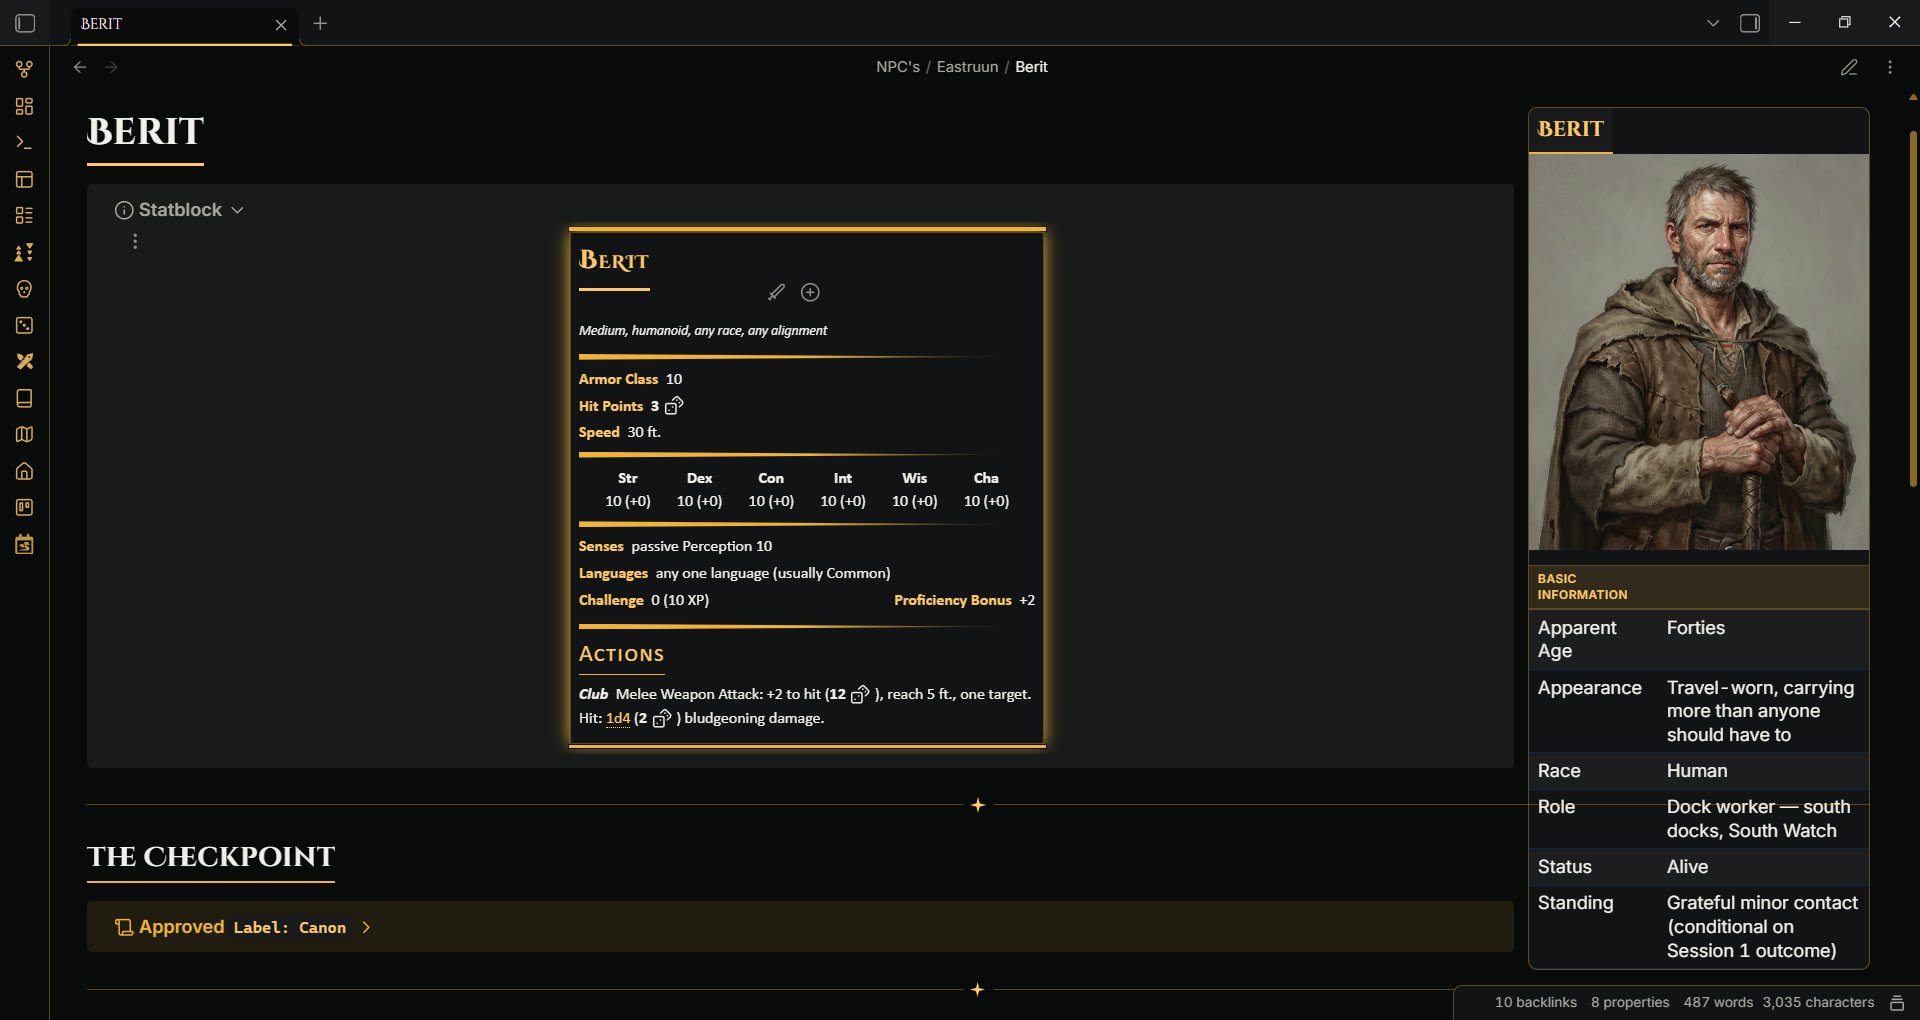Click the Dock worker role value
Screen dimensions: 1920x1020
pos(1758,819)
